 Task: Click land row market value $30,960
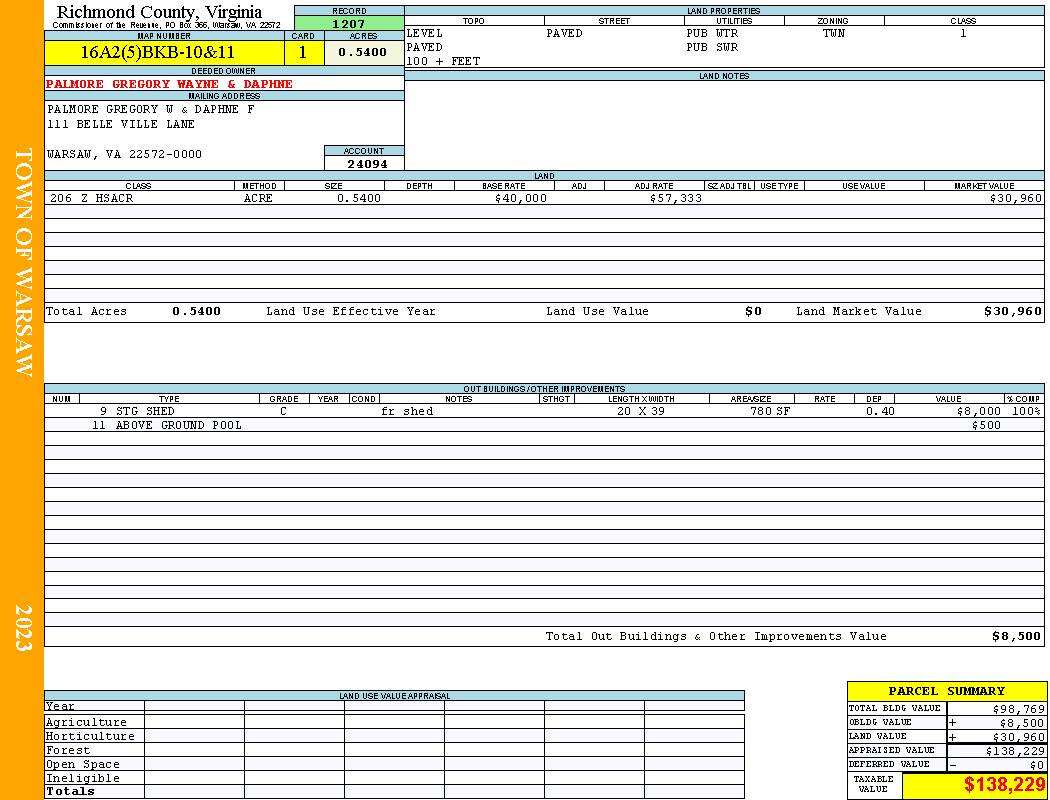1016,198
